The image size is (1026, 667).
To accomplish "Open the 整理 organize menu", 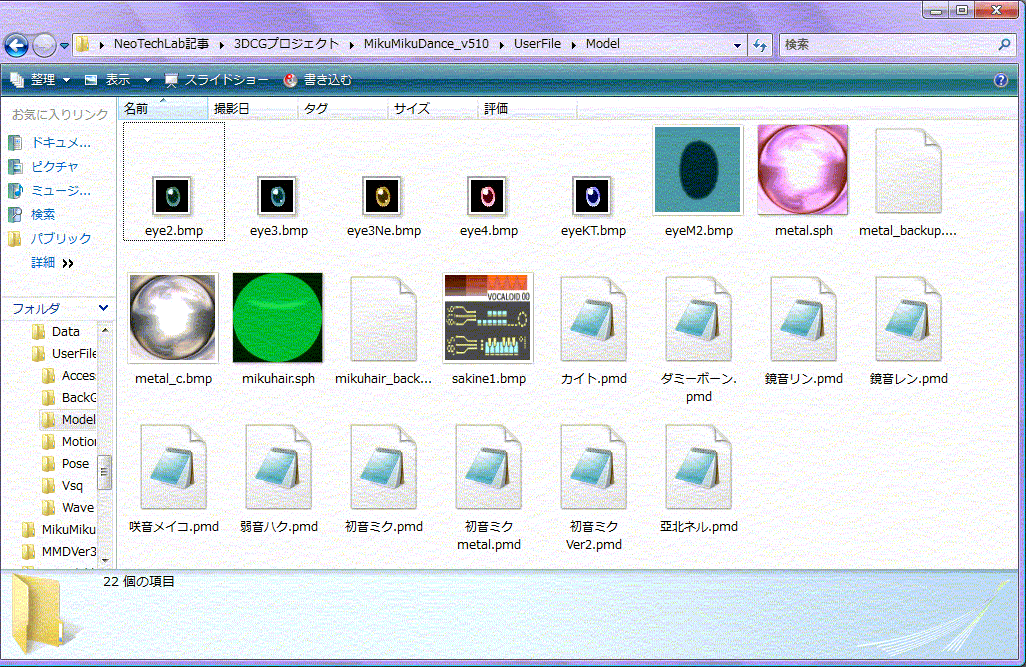I will pos(40,80).
